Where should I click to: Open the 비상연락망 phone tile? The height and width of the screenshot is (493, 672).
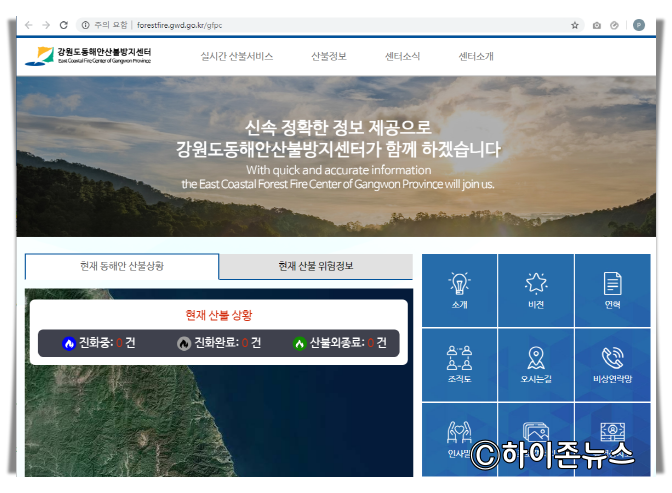pos(612,364)
